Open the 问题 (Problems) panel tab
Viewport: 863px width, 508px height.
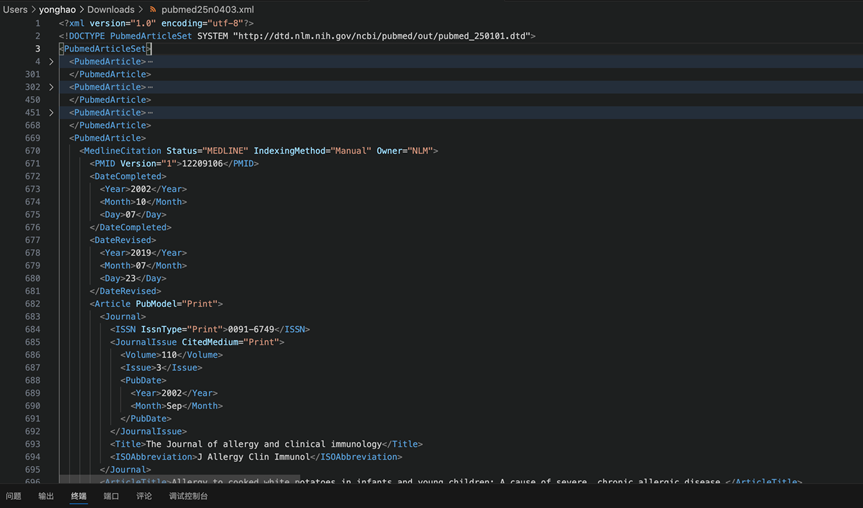click(13, 496)
